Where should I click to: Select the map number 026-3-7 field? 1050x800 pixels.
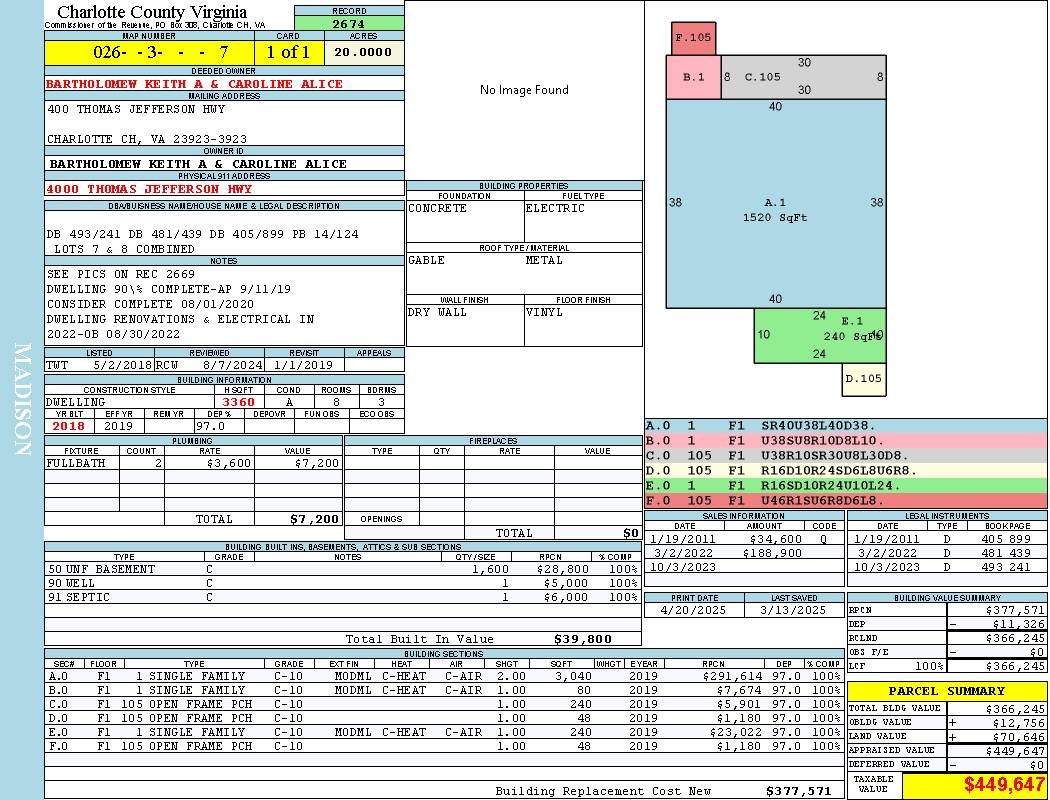tap(149, 52)
